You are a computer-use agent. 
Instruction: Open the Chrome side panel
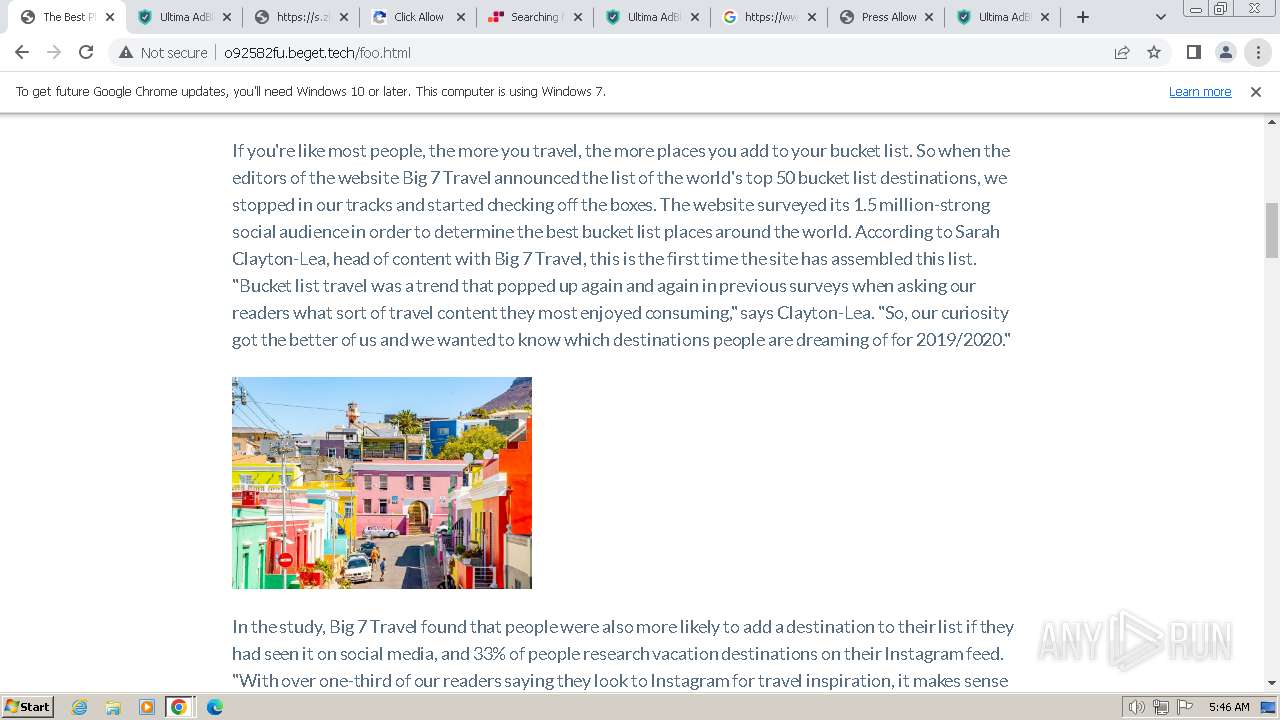pyautogui.click(x=1193, y=53)
